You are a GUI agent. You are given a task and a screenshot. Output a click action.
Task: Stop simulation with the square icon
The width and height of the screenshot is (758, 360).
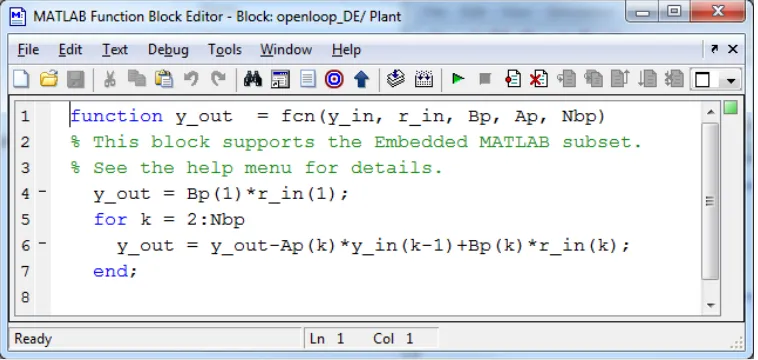point(485,79)
